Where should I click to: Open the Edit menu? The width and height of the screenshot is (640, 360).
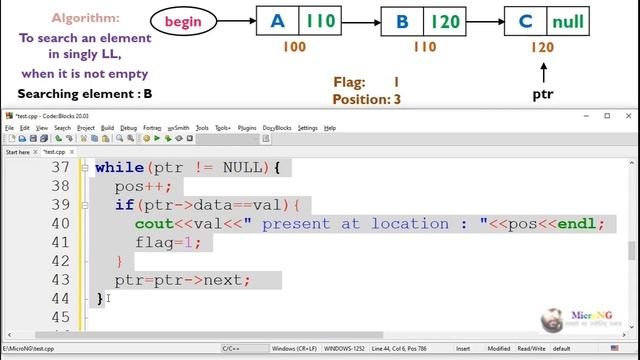pos(24,128)
